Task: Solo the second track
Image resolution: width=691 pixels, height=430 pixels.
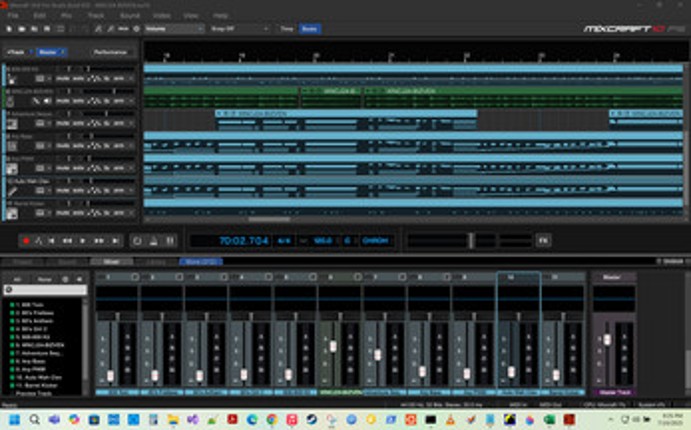Action: (77, 102)
